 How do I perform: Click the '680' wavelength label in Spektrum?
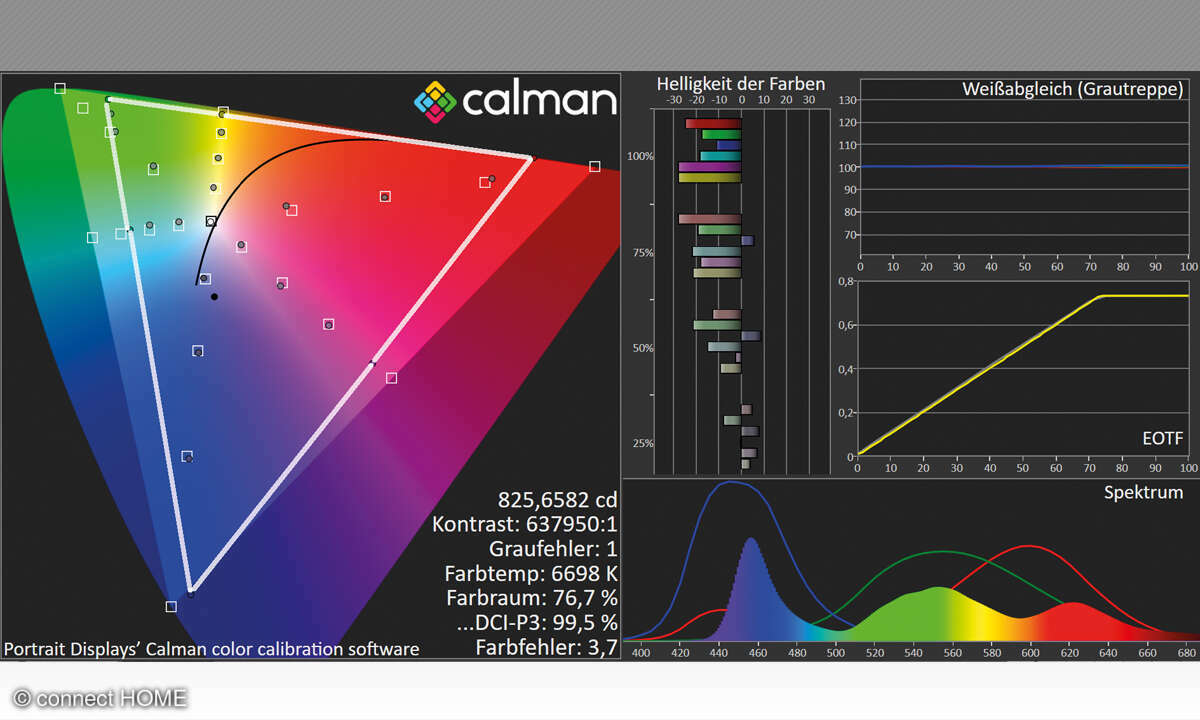1188,653
